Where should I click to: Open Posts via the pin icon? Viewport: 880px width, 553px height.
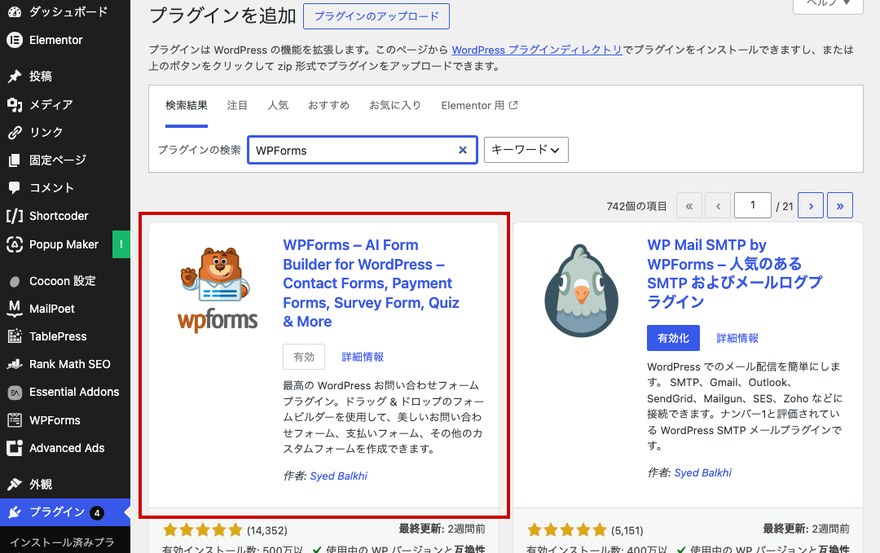[x=15, y=76]
